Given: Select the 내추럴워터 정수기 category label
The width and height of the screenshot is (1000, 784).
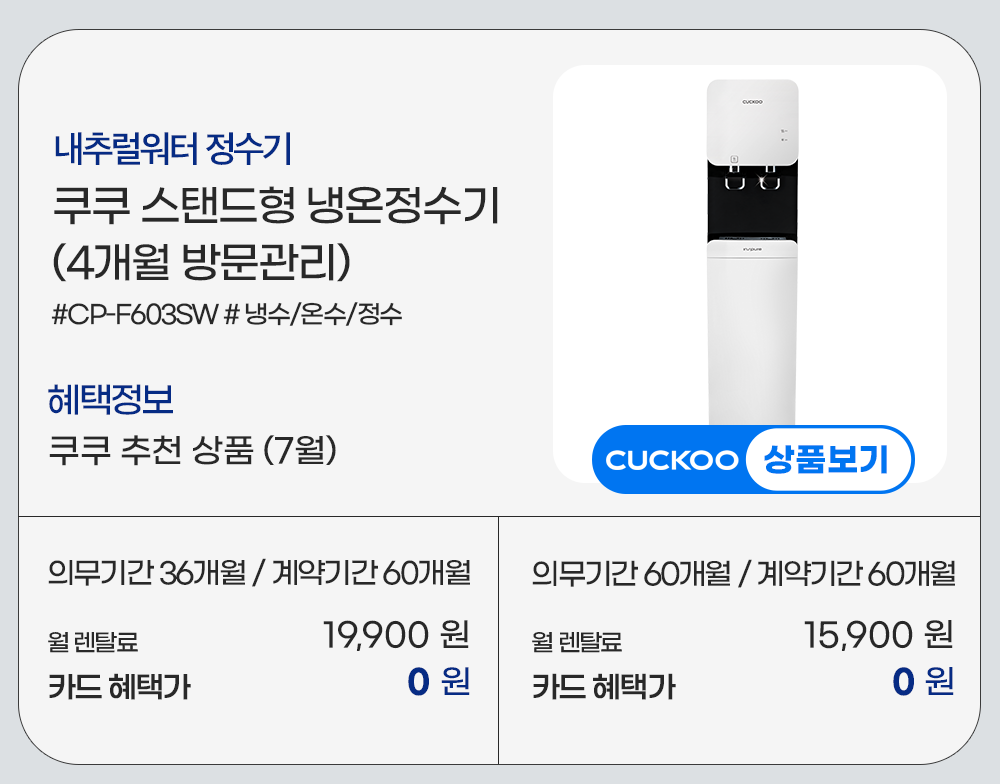Looking at the screenshot, I should point(173,150).
